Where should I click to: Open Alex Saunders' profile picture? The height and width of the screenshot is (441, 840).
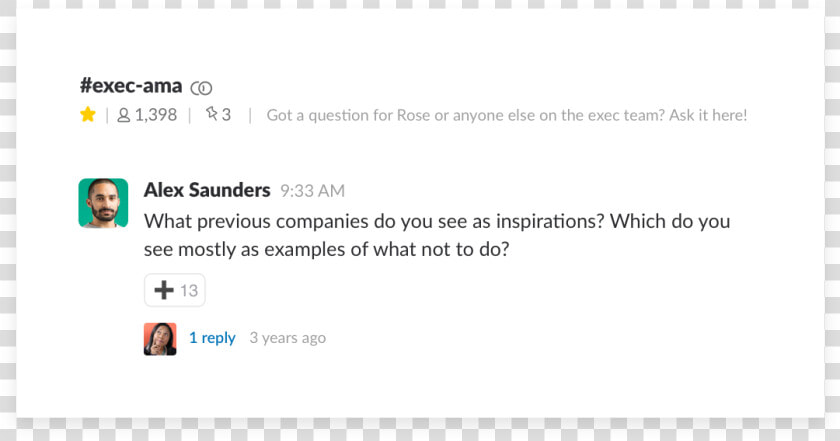pos(103,203)
